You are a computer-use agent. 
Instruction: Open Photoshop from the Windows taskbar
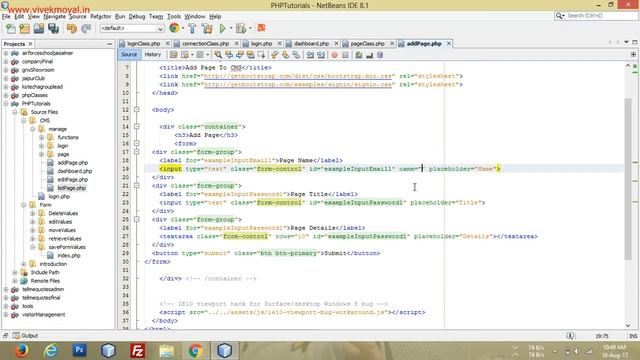click(x=79, y=350)
